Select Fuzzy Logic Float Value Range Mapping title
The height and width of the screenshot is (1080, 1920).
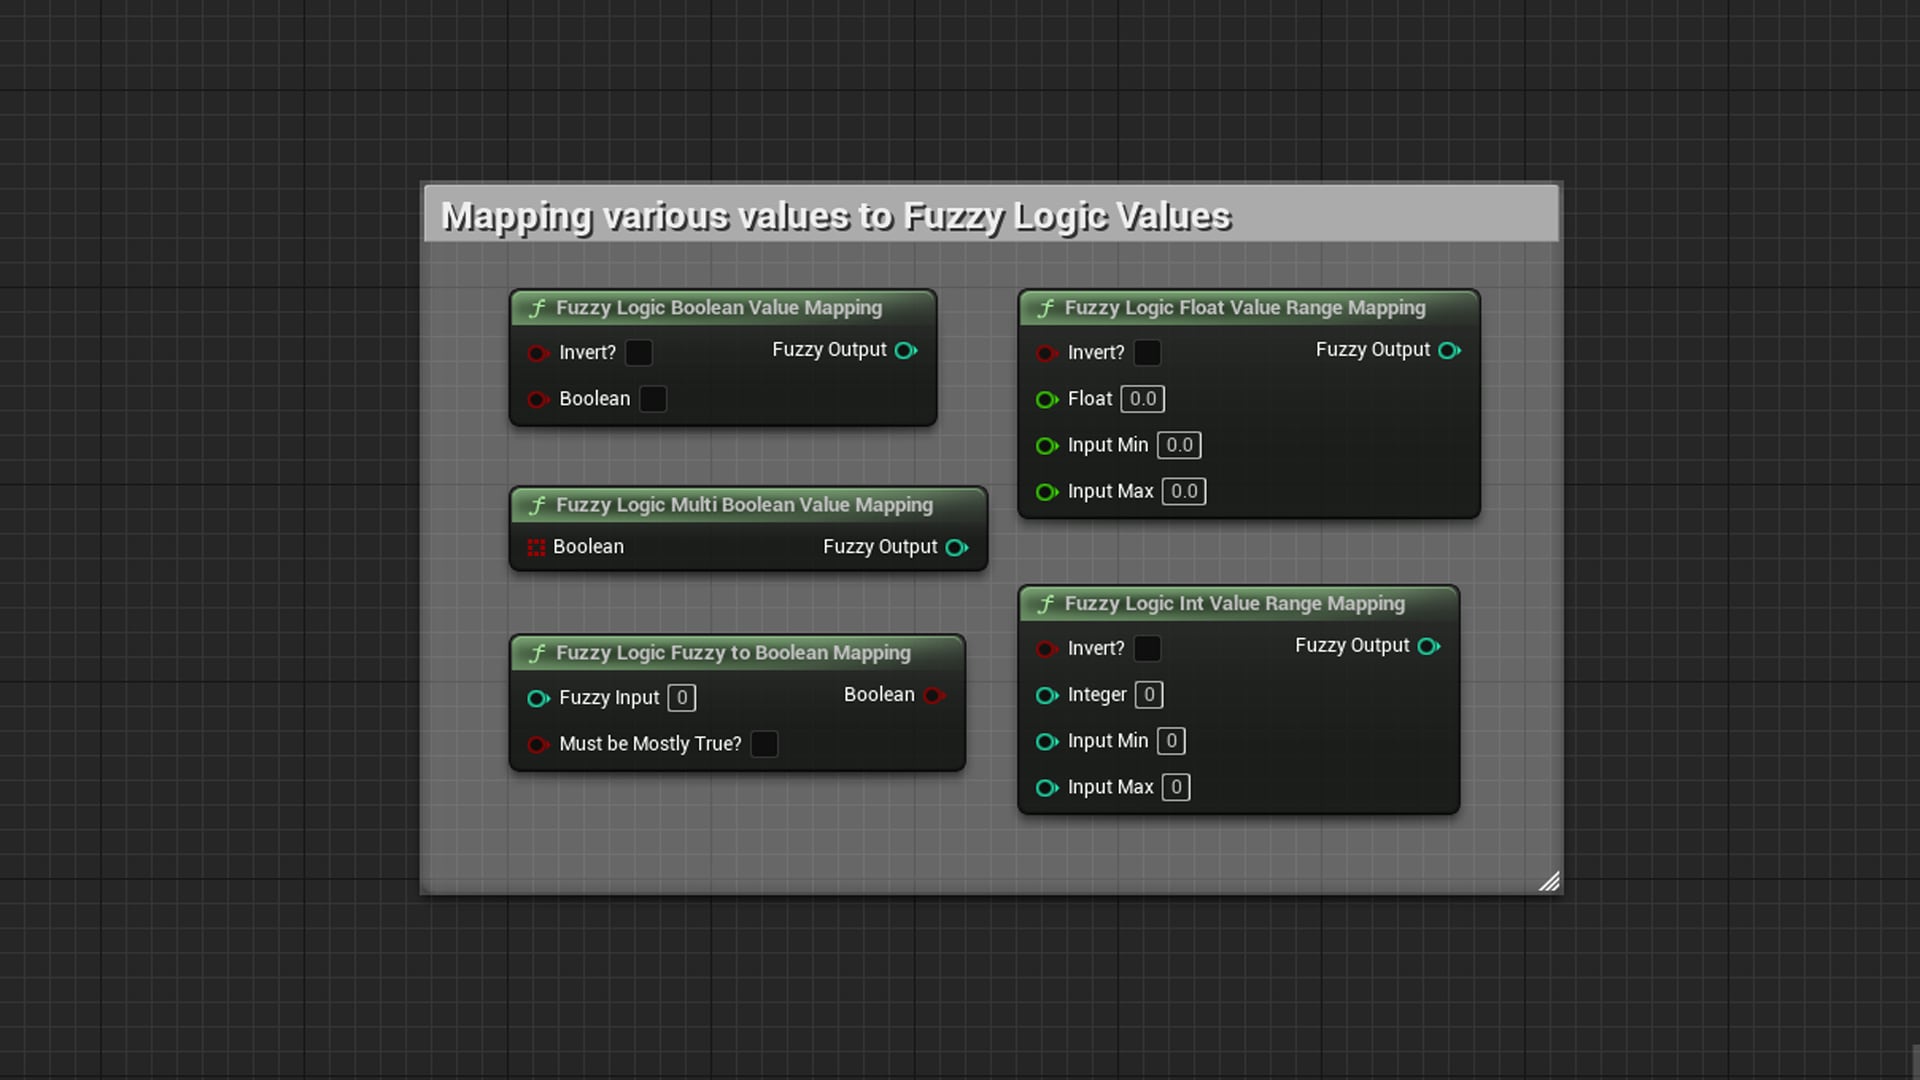[1245, 308]
